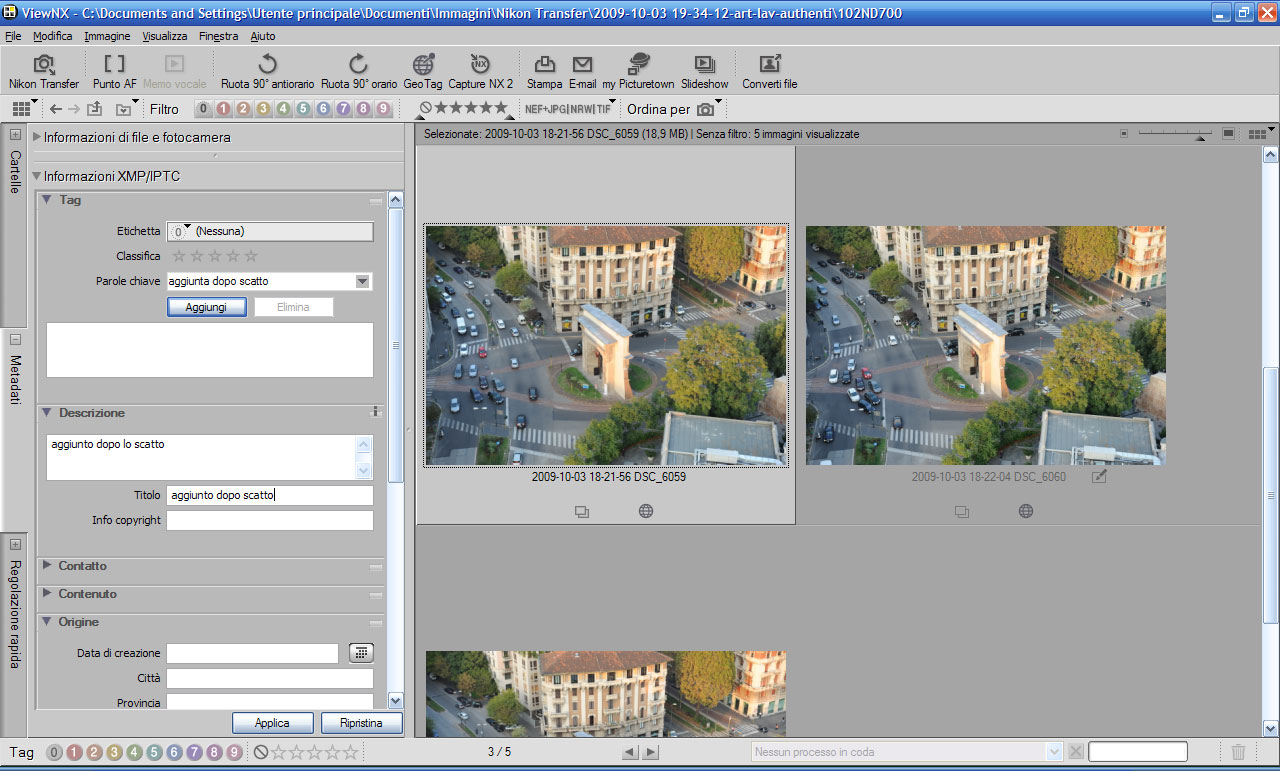Open the GeoTag tool
Image resolution: width=1280 pixels, height=771 pixels.
[423, 72]
